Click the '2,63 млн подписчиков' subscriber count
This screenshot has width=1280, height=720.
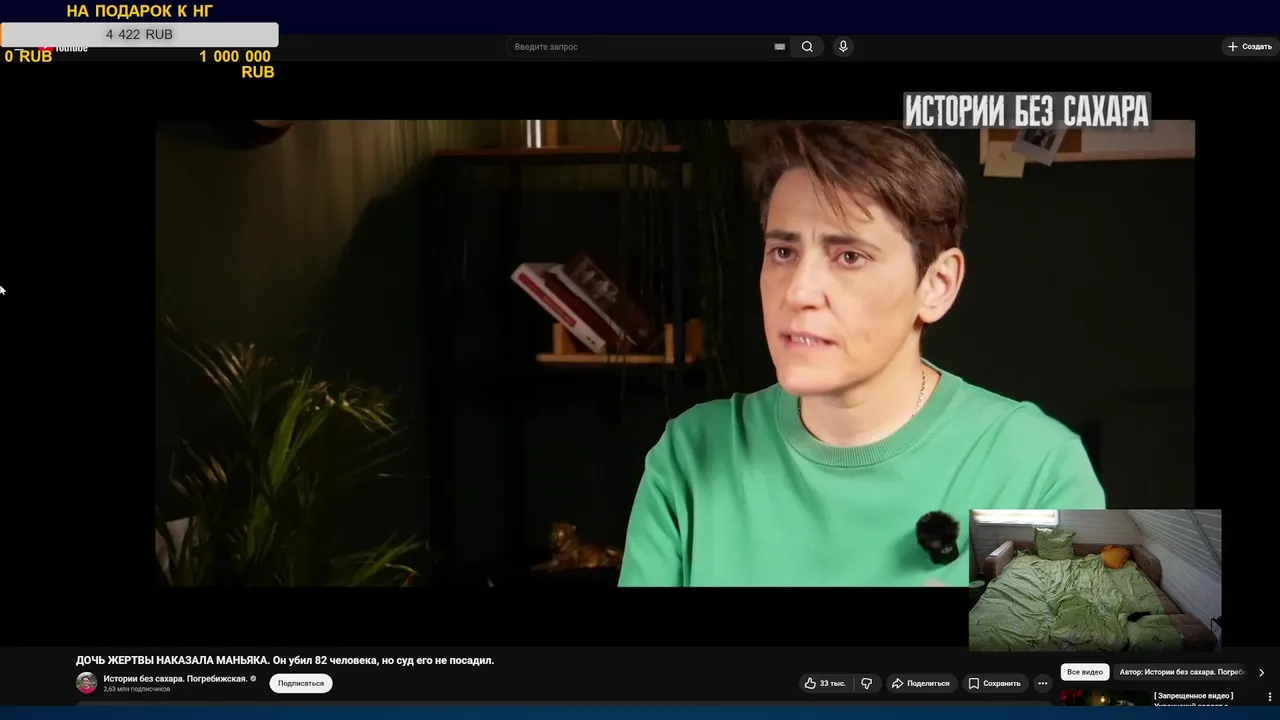[137, 690]
